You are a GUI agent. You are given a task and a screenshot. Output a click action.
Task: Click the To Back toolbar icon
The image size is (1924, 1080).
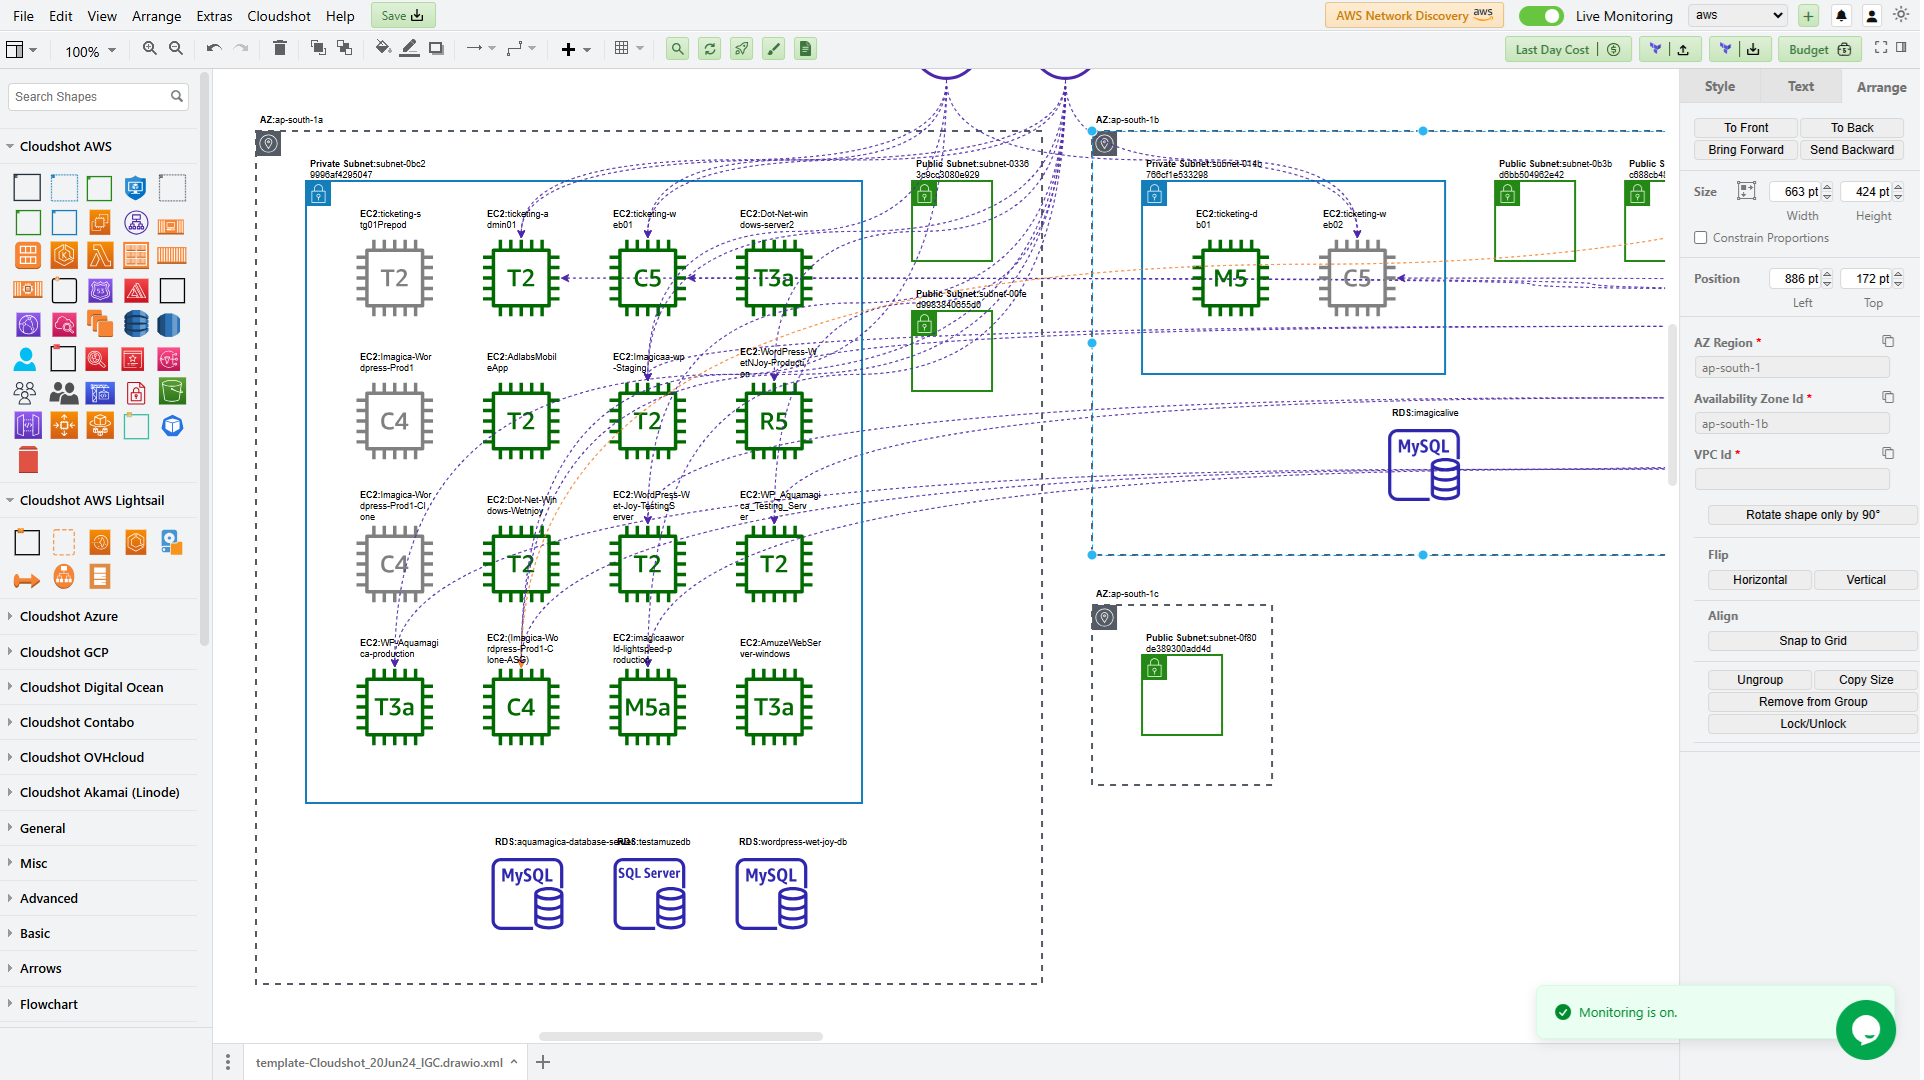tap(345, 49)
